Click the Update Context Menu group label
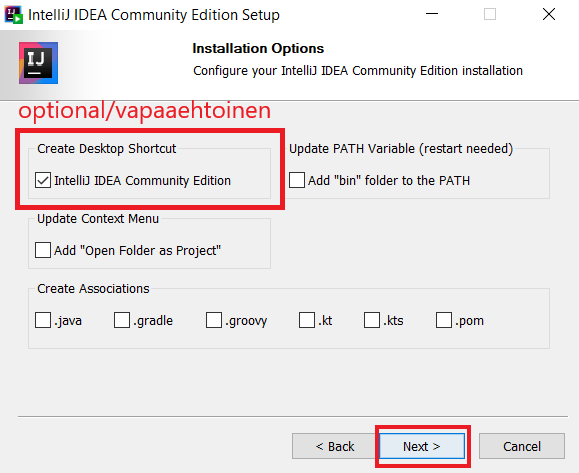The height and width of the screenshot is (473, 579). 98,219
